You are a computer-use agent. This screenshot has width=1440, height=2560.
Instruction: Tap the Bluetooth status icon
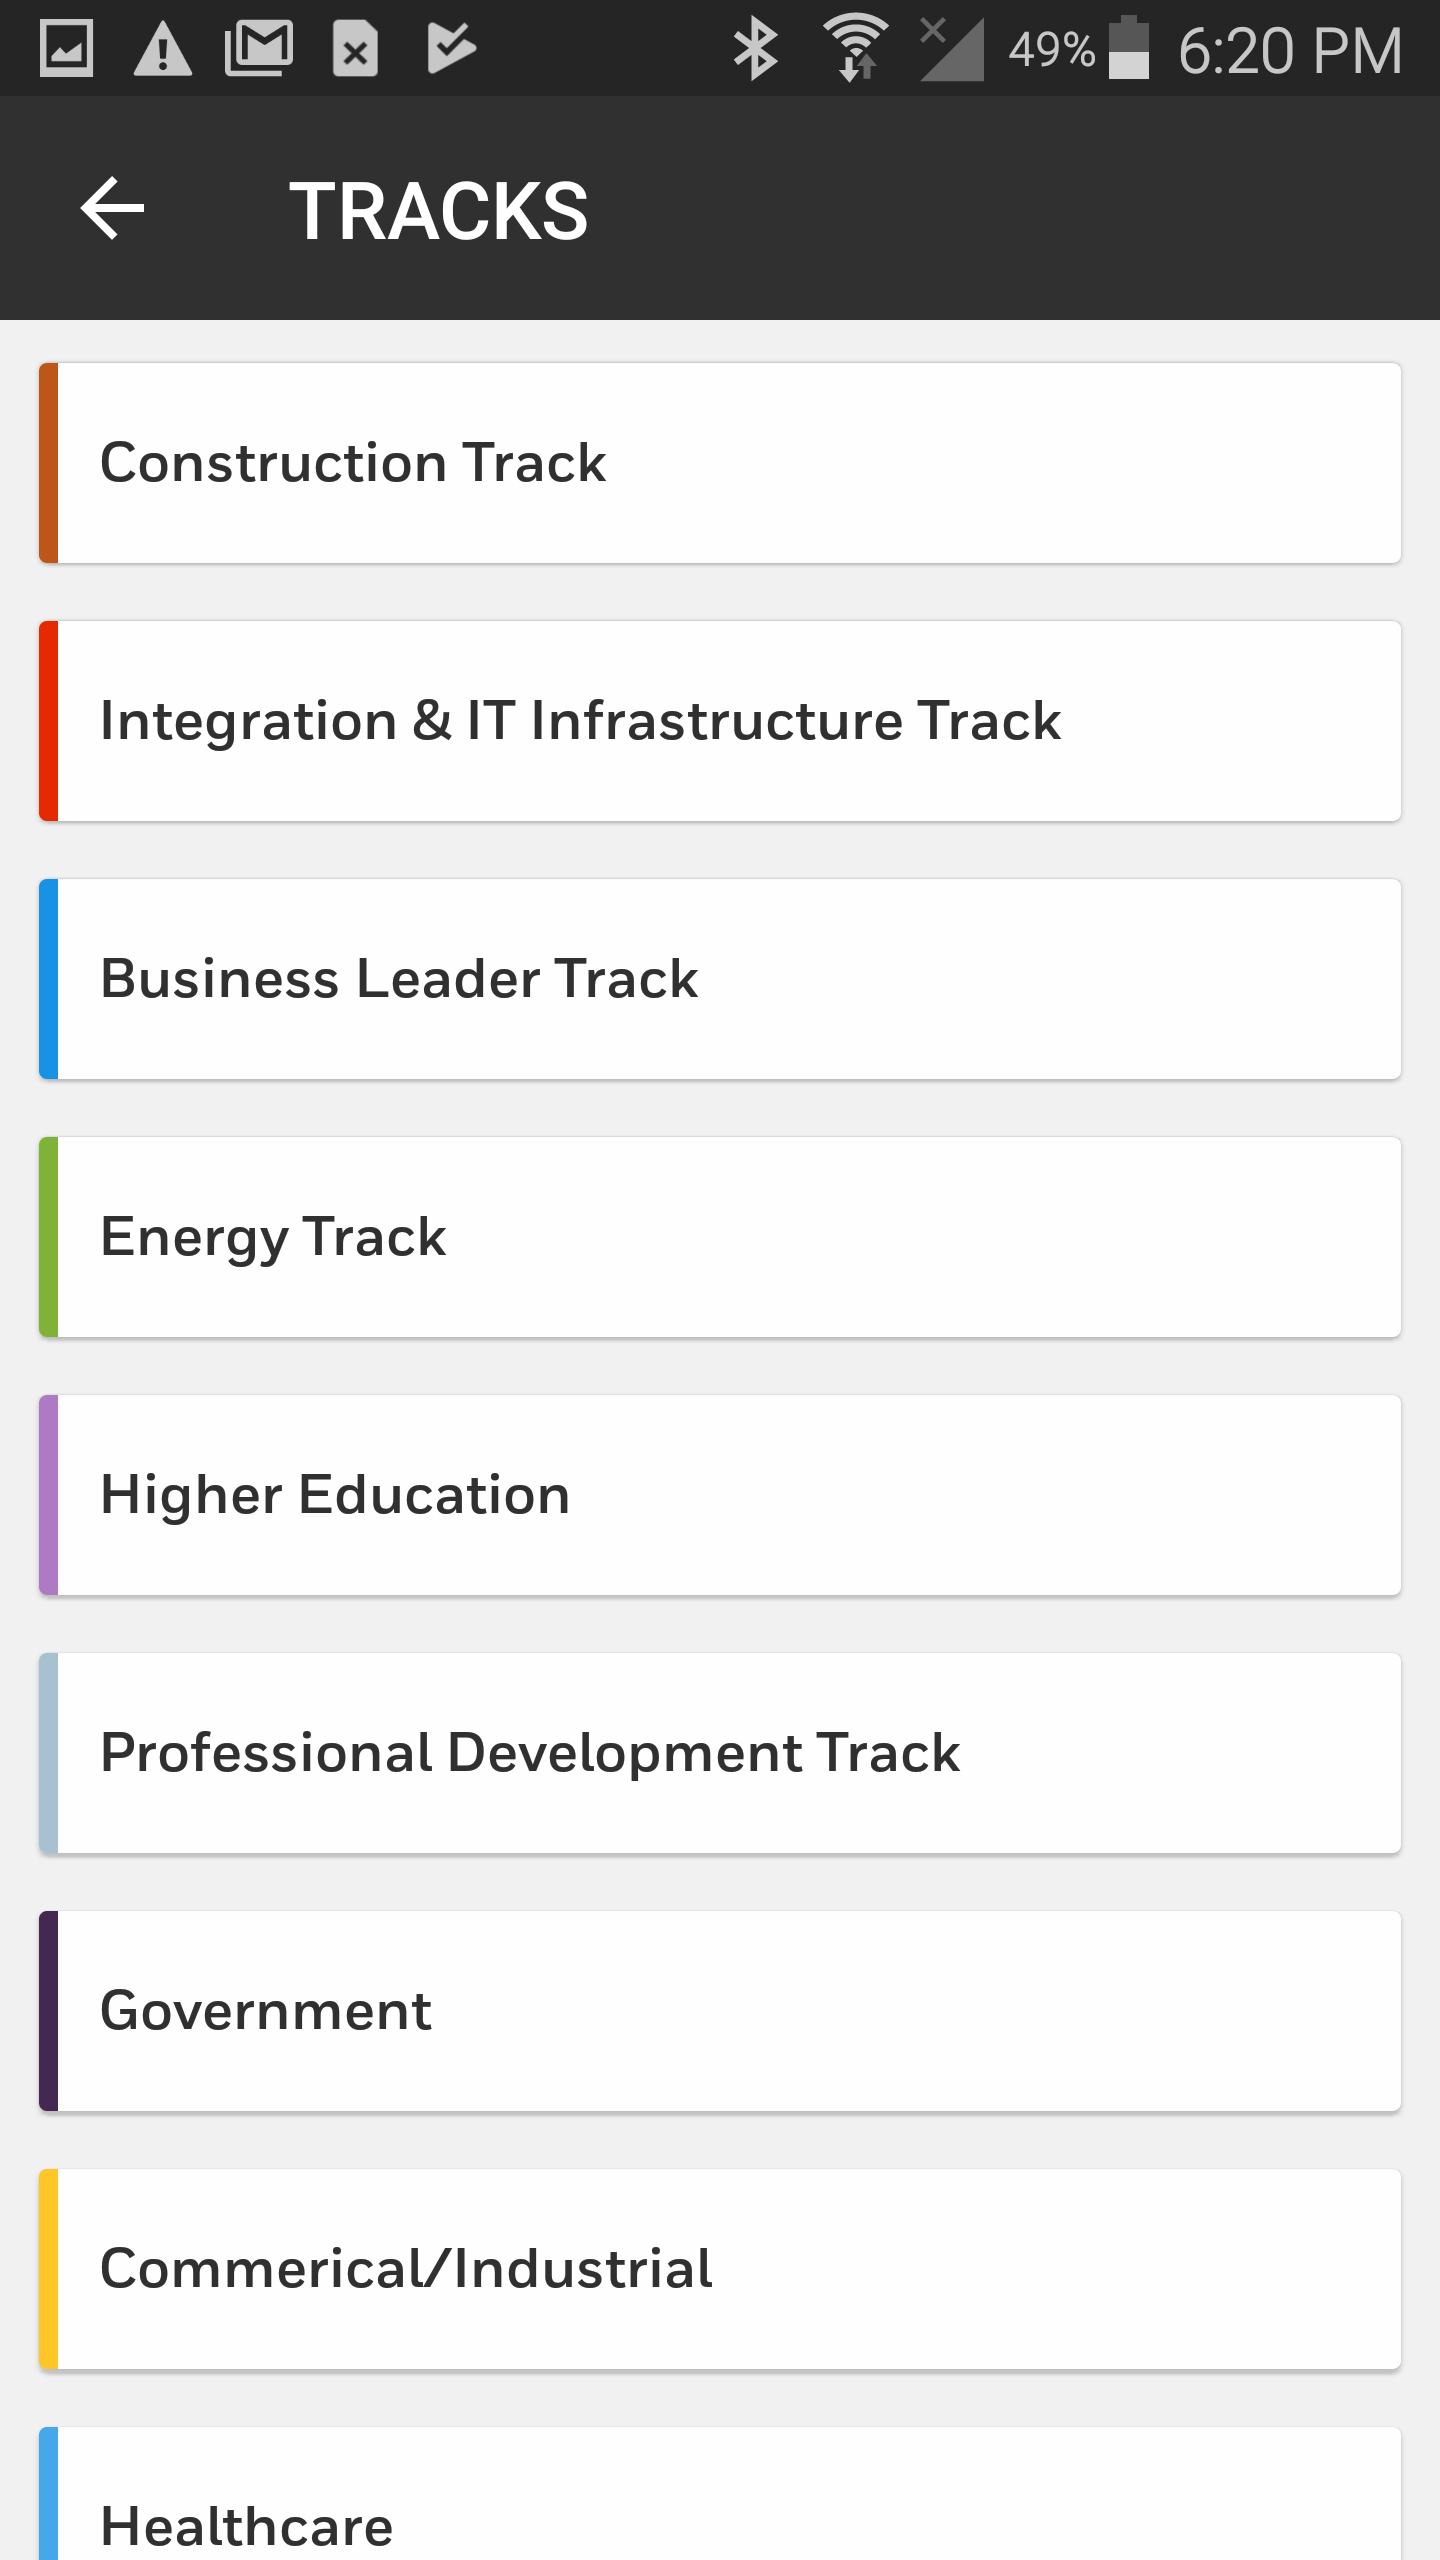point(755,49)
